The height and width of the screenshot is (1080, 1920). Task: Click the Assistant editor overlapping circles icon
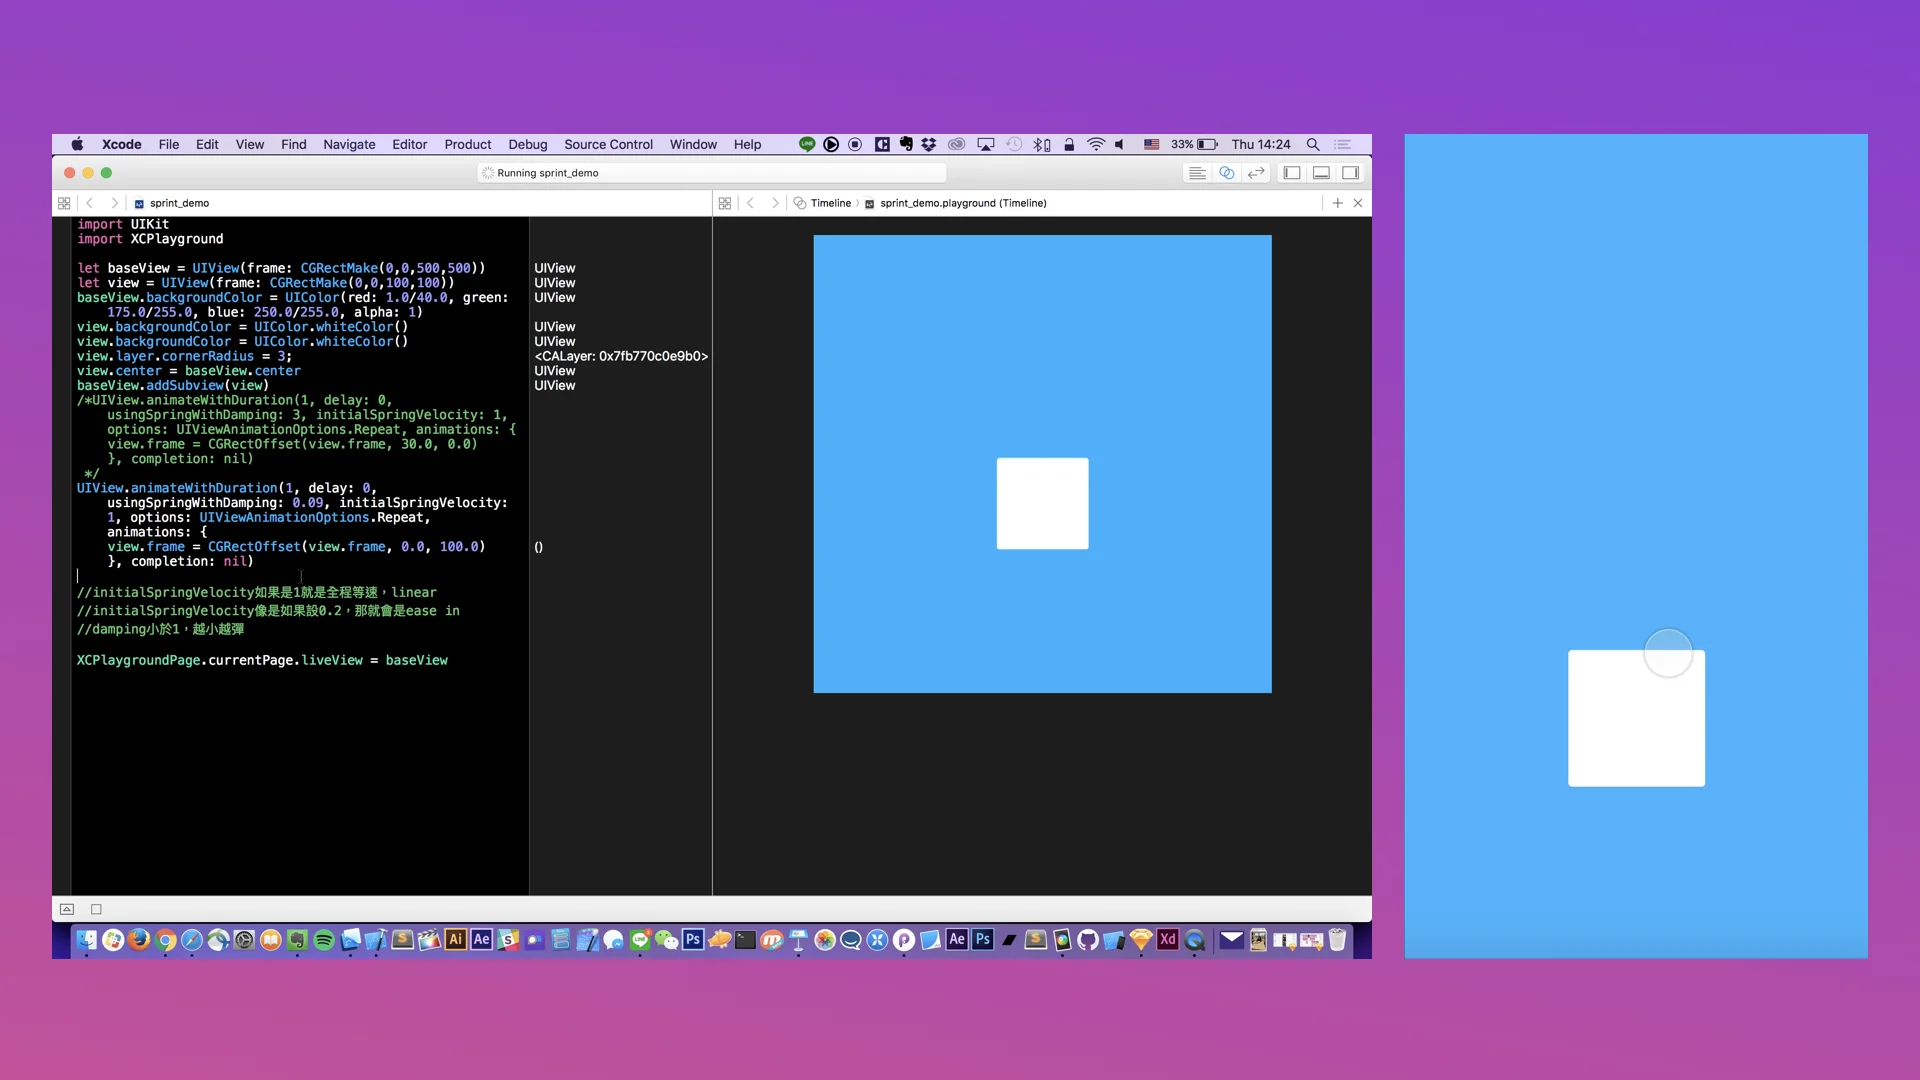(x=1226, y=173)
